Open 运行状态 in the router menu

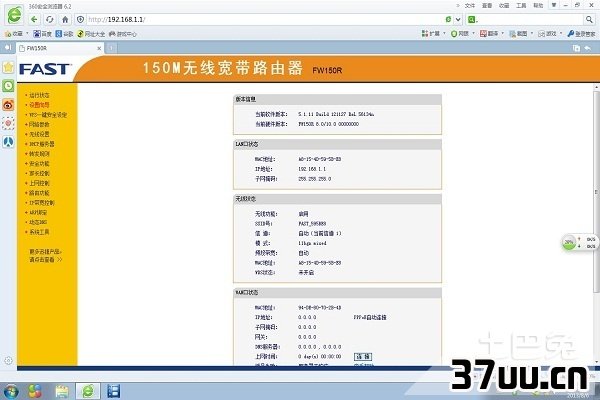(x=39, y=95)
